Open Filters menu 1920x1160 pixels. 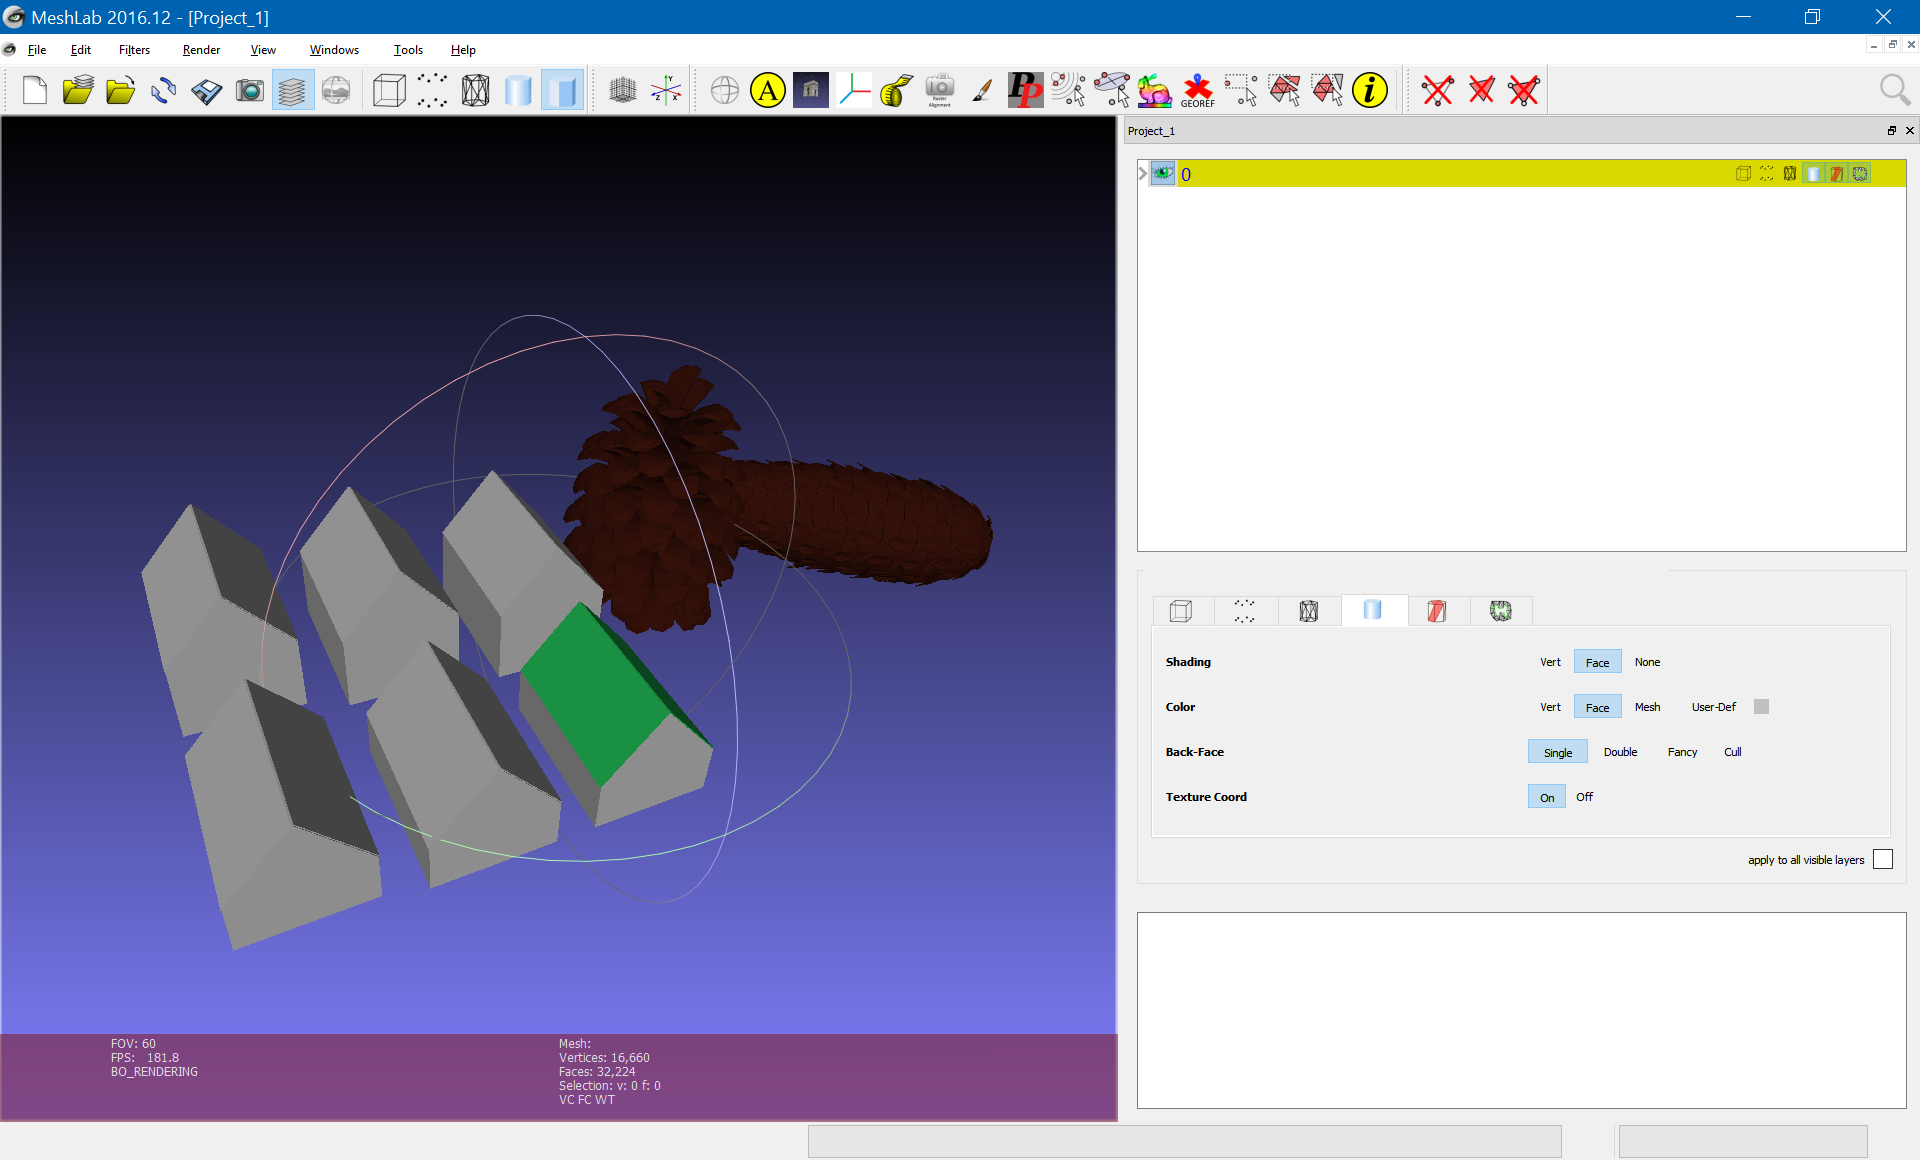(x=133, y=49)
